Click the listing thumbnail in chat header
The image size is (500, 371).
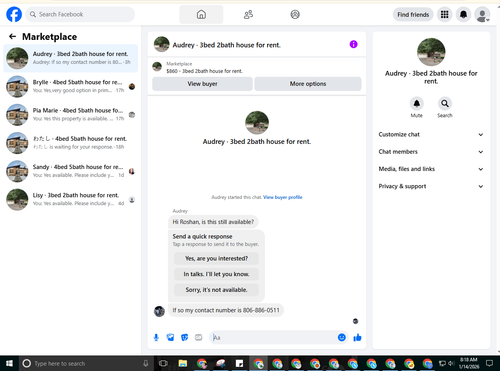tap(162, 44)
